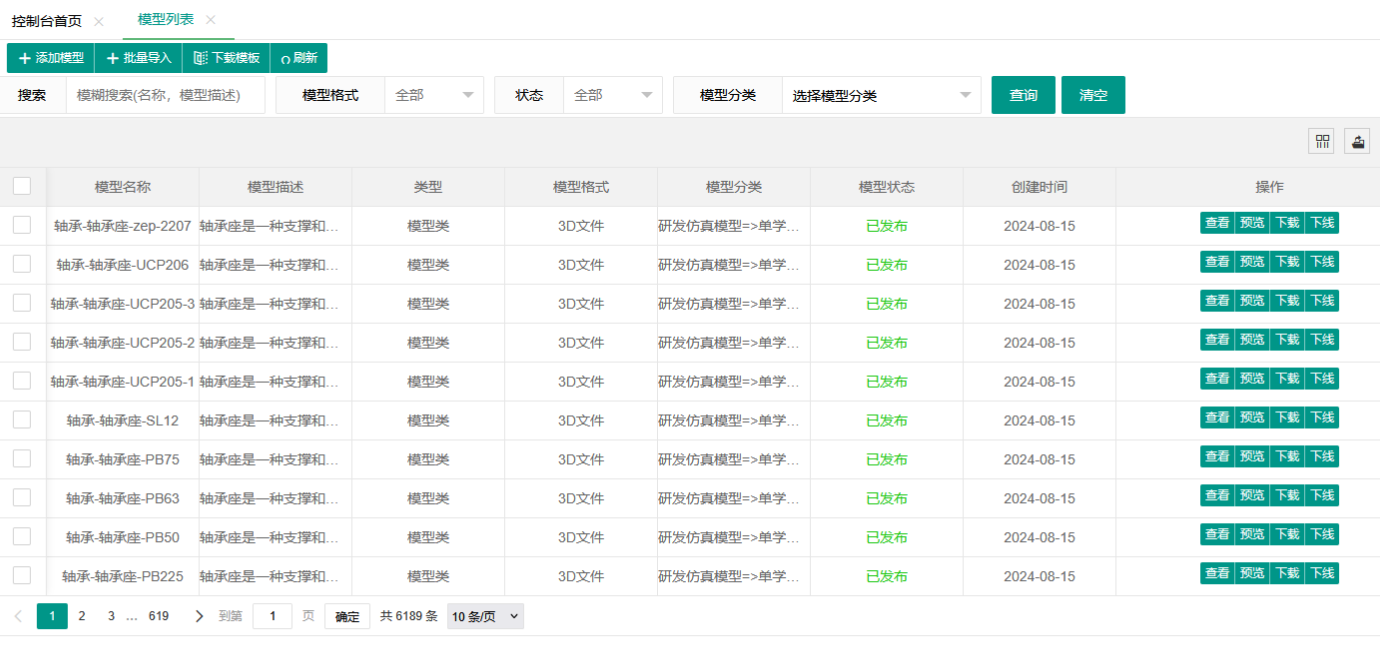Click the 添加模型 plus button
Screen dimensions: 1380x651
click(x=51, y=58)
